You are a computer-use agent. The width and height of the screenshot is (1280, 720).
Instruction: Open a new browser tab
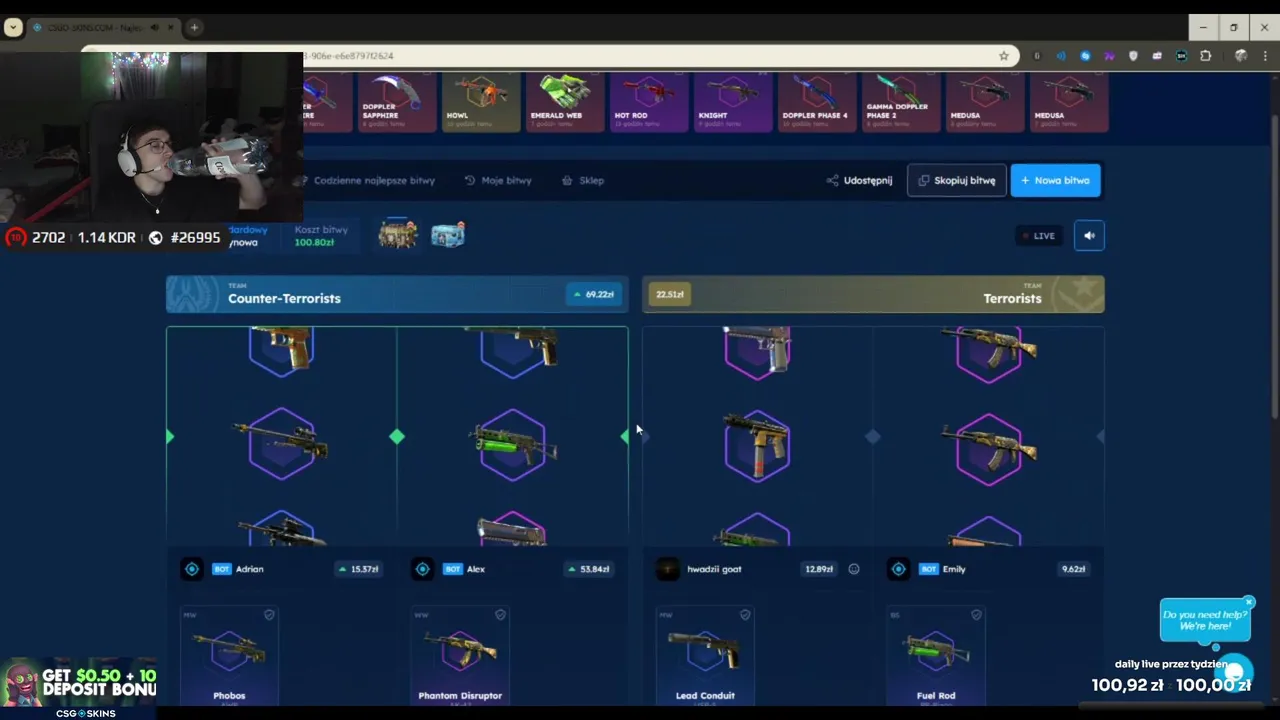[194, 27]
